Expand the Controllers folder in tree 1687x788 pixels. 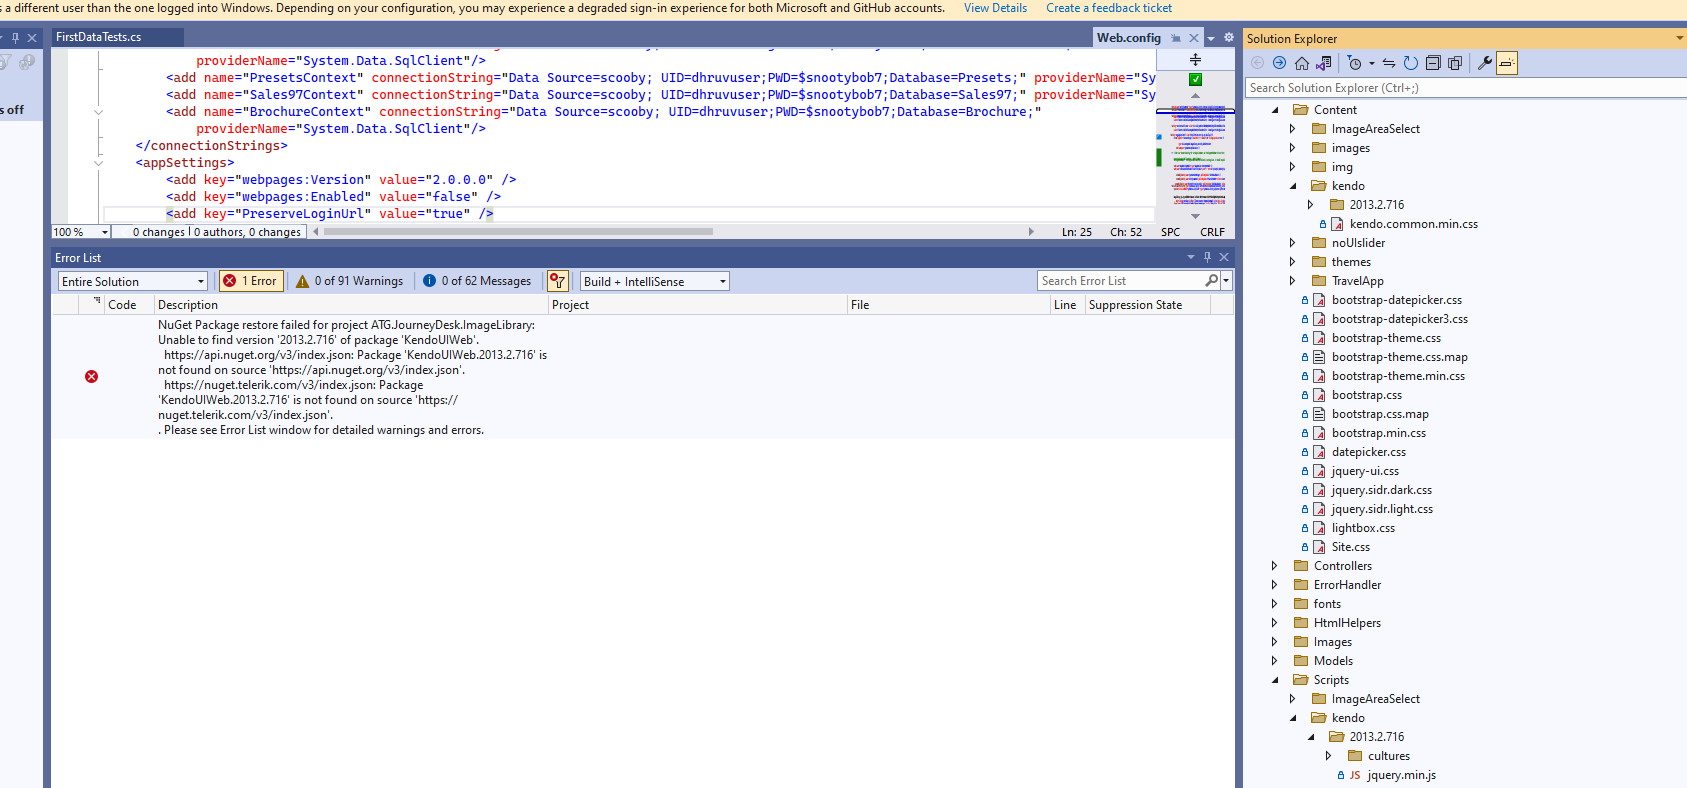[1274, 566]
